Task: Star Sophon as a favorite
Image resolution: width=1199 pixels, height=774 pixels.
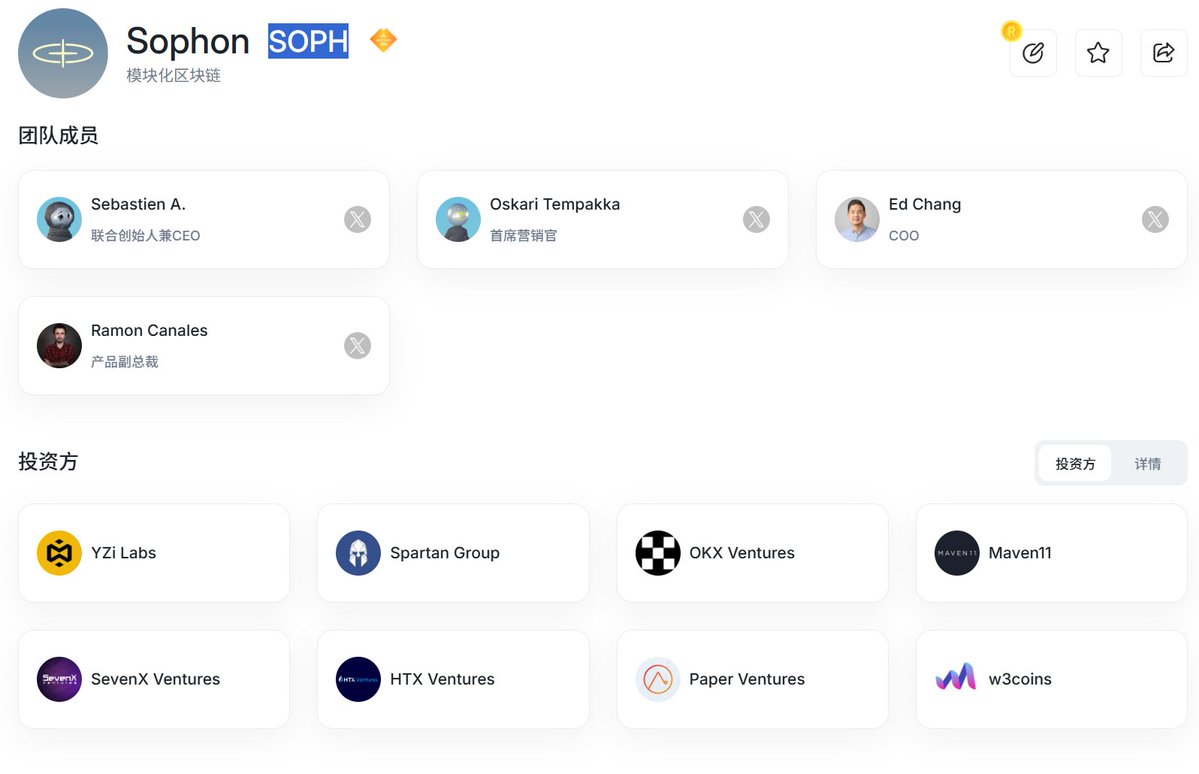Action: point(1098,53)
